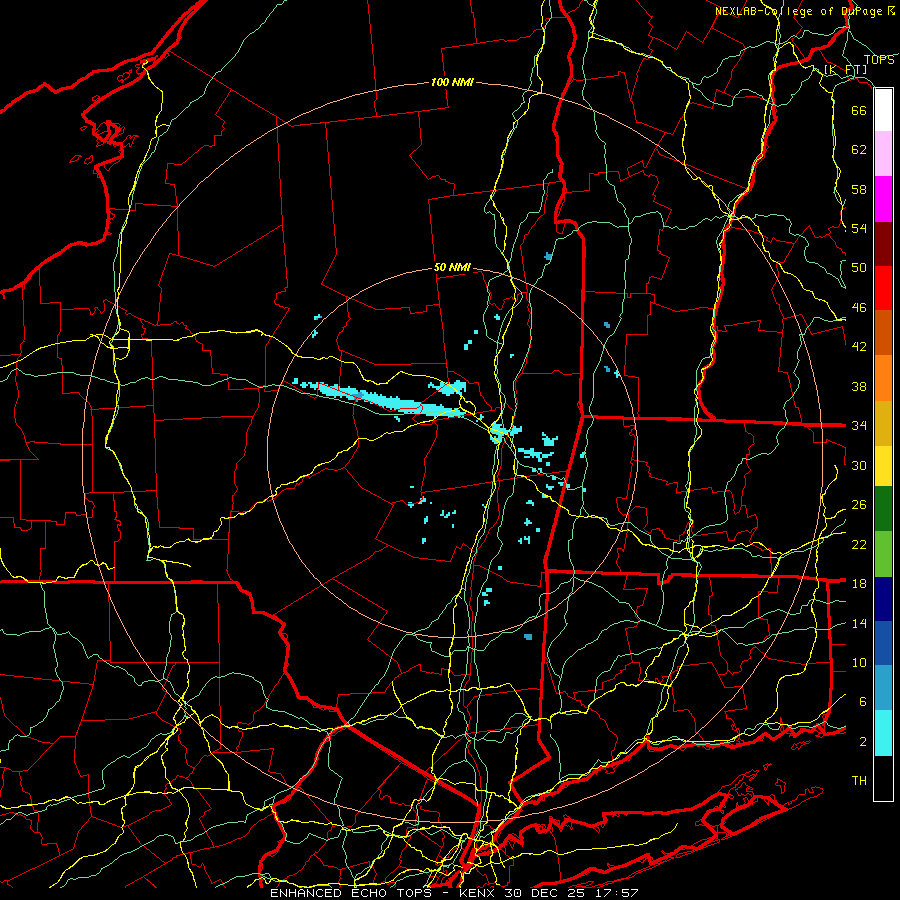Image resolution: width=900 pixels, height=900 pixels.
Task: Click the legend value '18'
Action: [859, 584]
